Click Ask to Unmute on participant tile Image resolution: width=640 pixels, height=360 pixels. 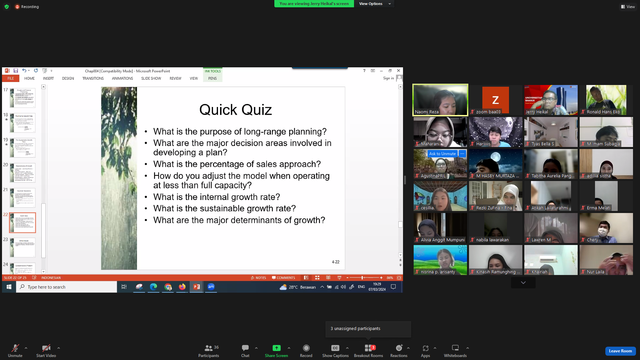(x=442, y=154)
